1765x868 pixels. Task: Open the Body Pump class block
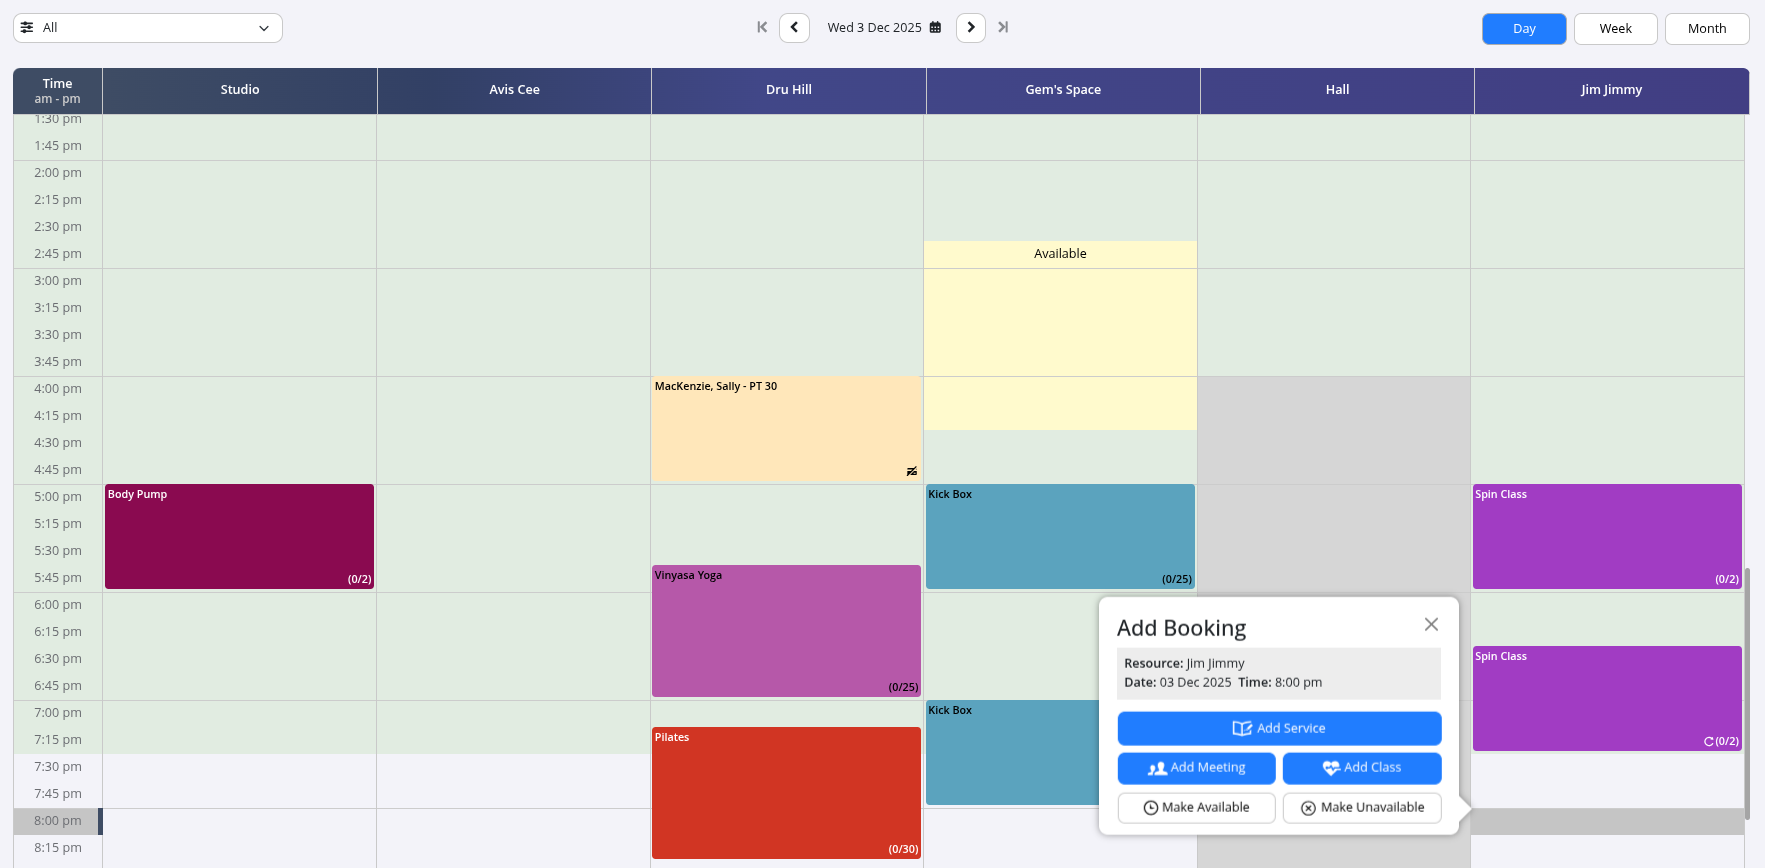[239, 536]
